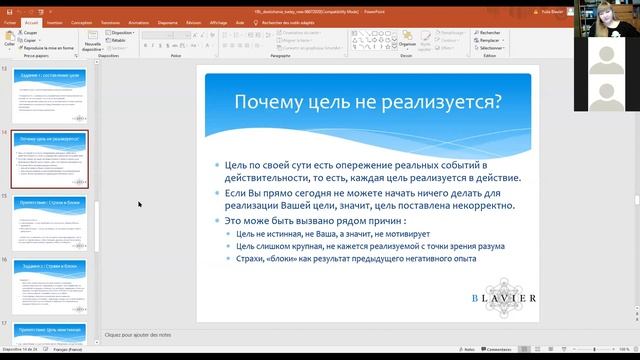
Task: Toggle underline formatting in Police group
Action: (160, 46)
